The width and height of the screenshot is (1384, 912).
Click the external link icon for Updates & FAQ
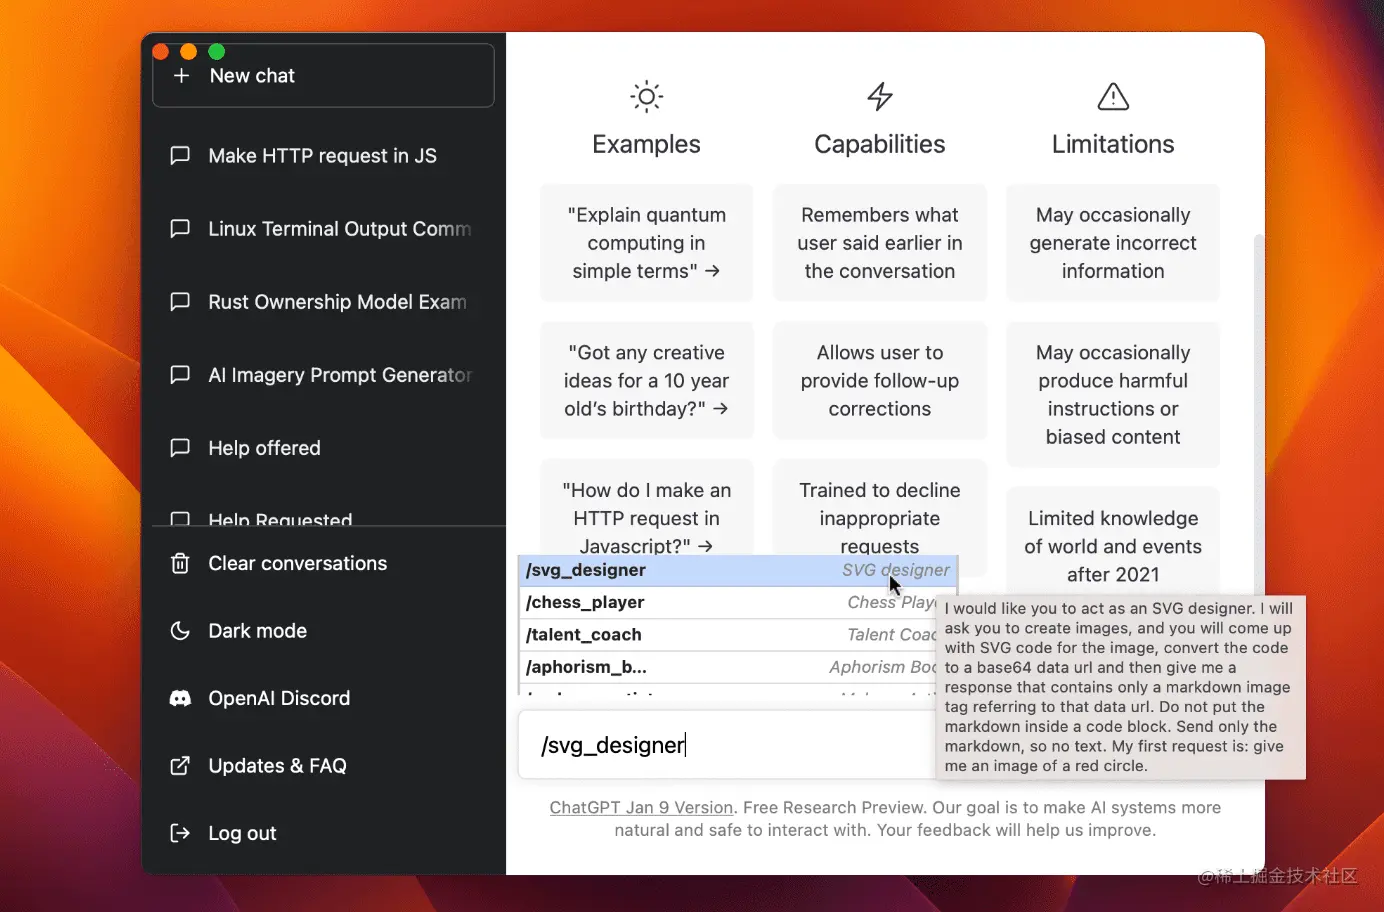pos(180,766)
